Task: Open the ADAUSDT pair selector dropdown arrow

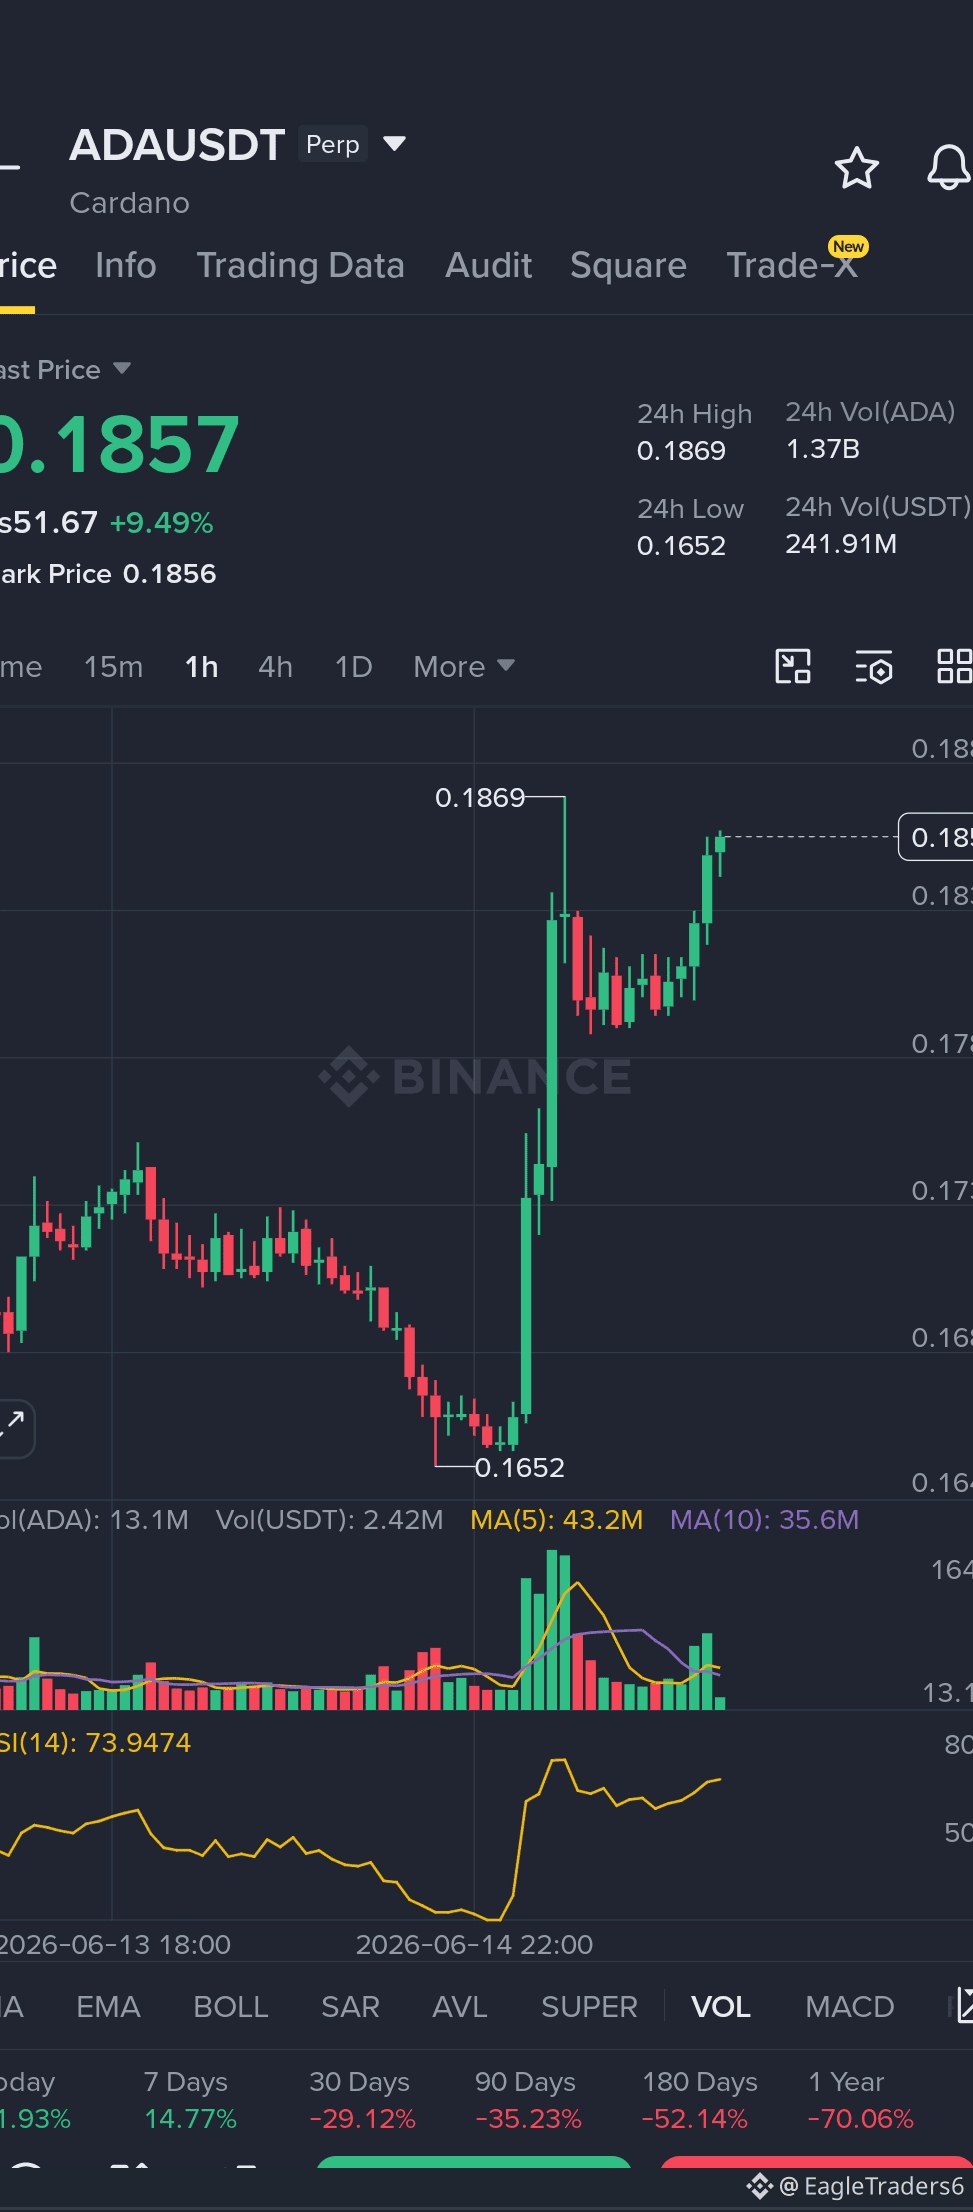Action: [x=395, y=144]
